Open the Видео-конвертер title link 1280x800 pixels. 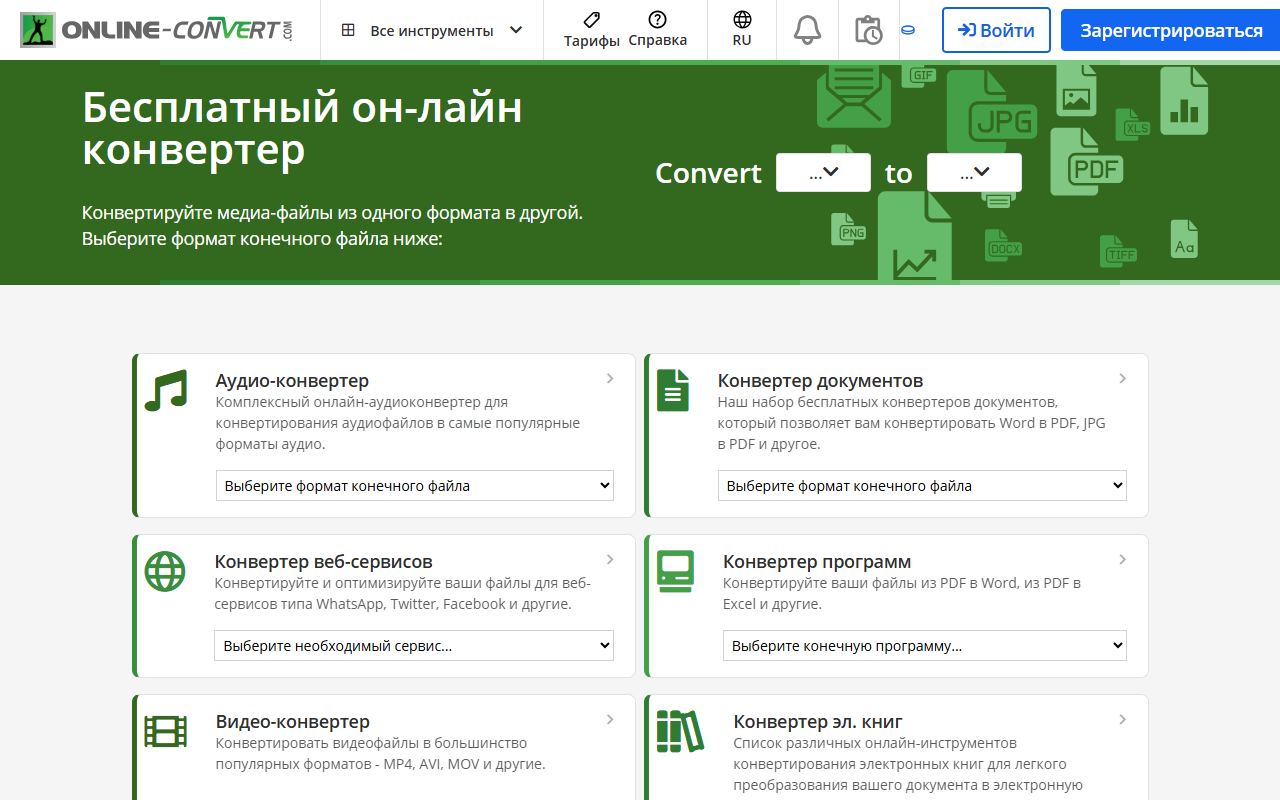click(293, 721)
